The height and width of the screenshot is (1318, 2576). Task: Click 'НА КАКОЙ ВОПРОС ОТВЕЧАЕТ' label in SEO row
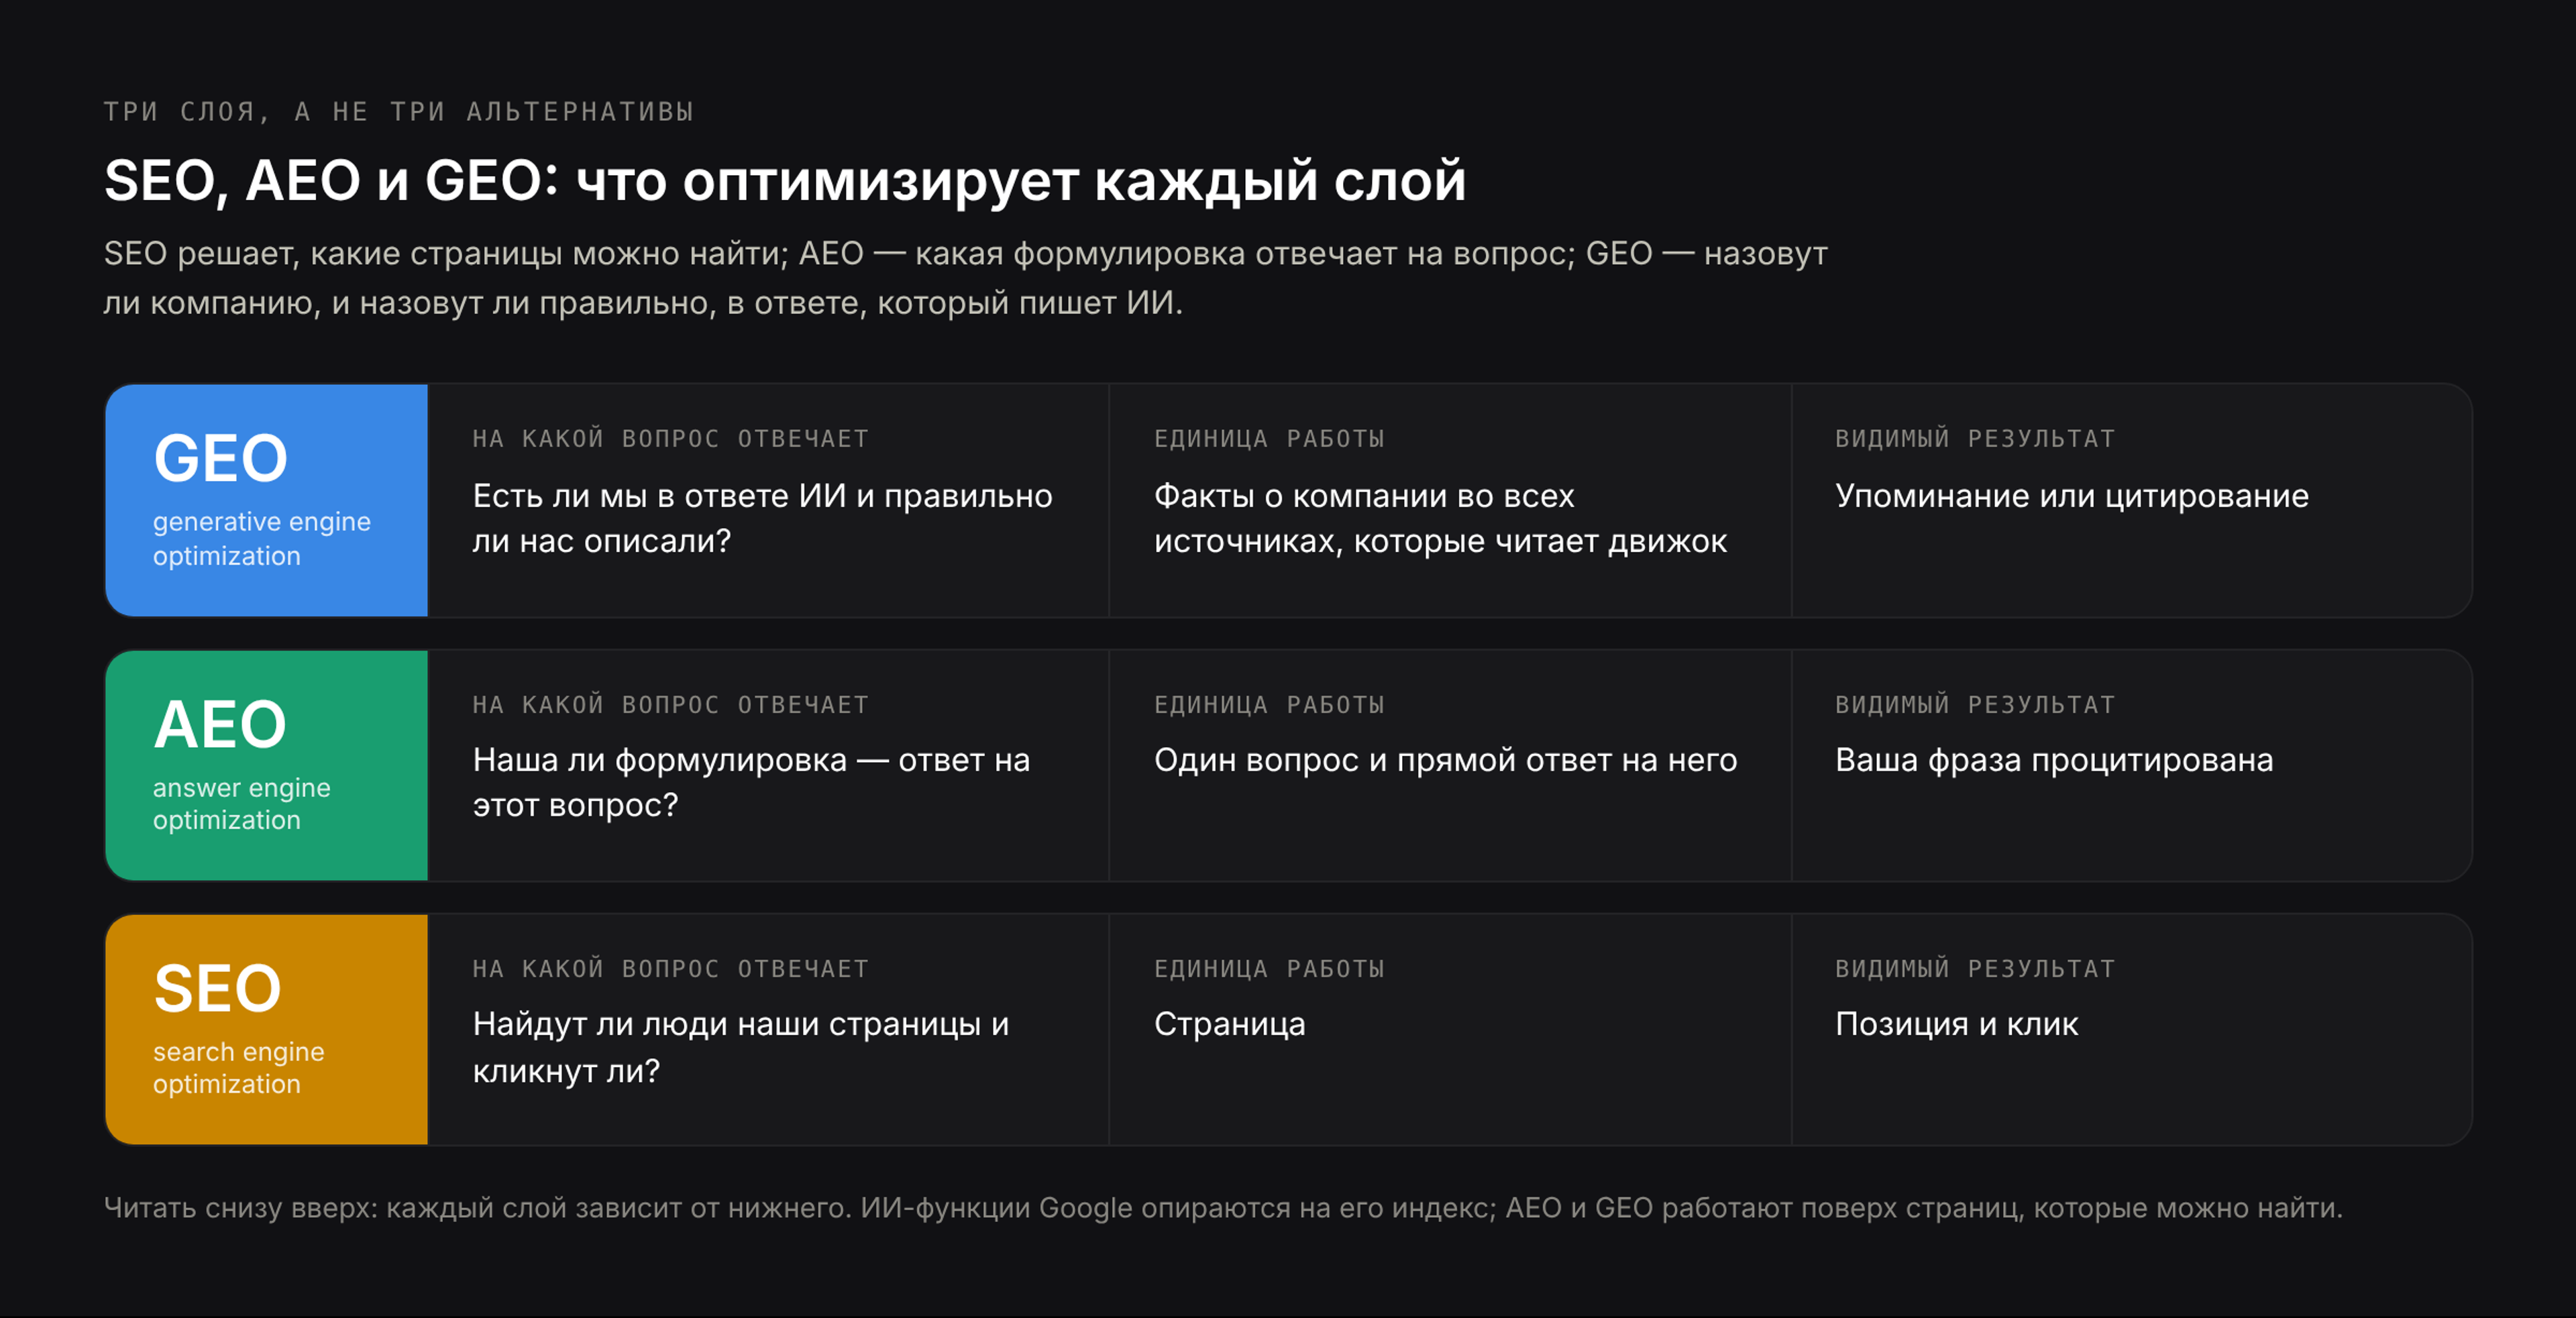[x=671, y=969]
